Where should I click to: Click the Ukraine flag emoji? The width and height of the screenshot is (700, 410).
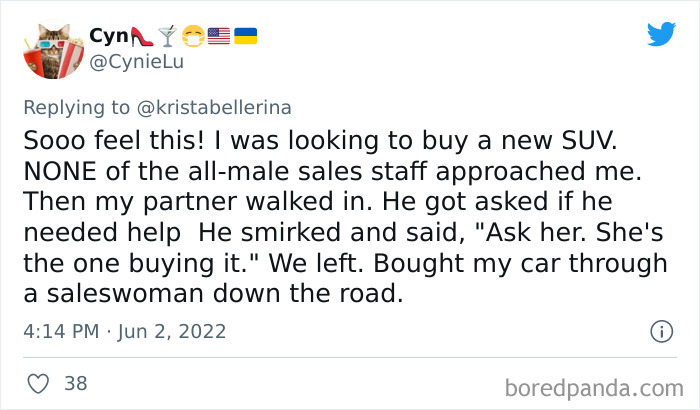[x=245, y=36]
